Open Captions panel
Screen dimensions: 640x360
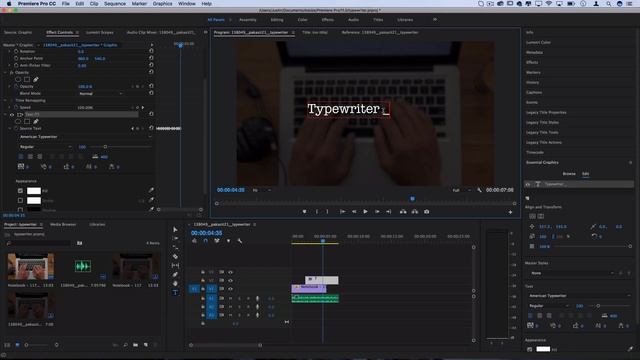[534, 92]
